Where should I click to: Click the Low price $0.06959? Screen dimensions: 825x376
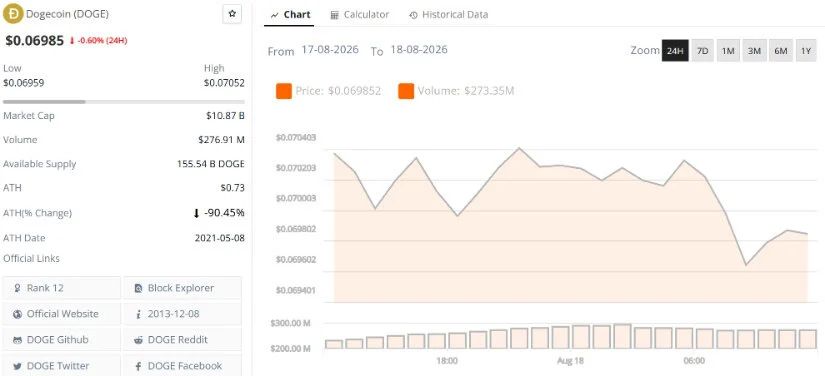tap(24, 83)
